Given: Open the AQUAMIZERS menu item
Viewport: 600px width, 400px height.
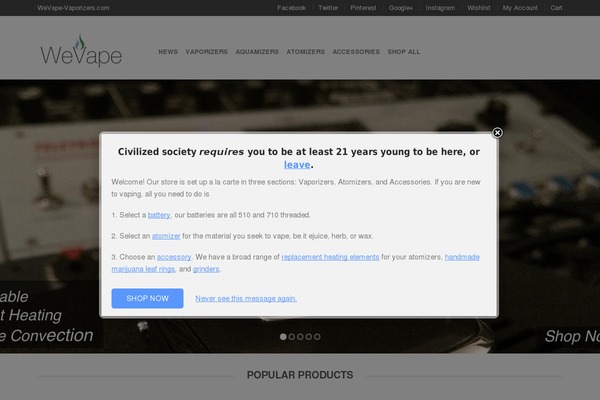Looking at the screenshot, I should [257, 52].
